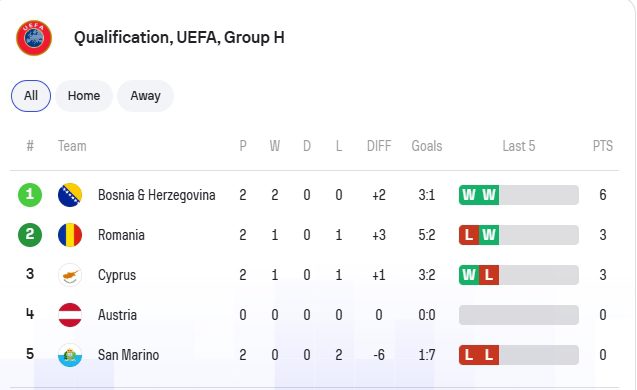
Task: Switch to the Home standings filter
Action: point(84,96)
